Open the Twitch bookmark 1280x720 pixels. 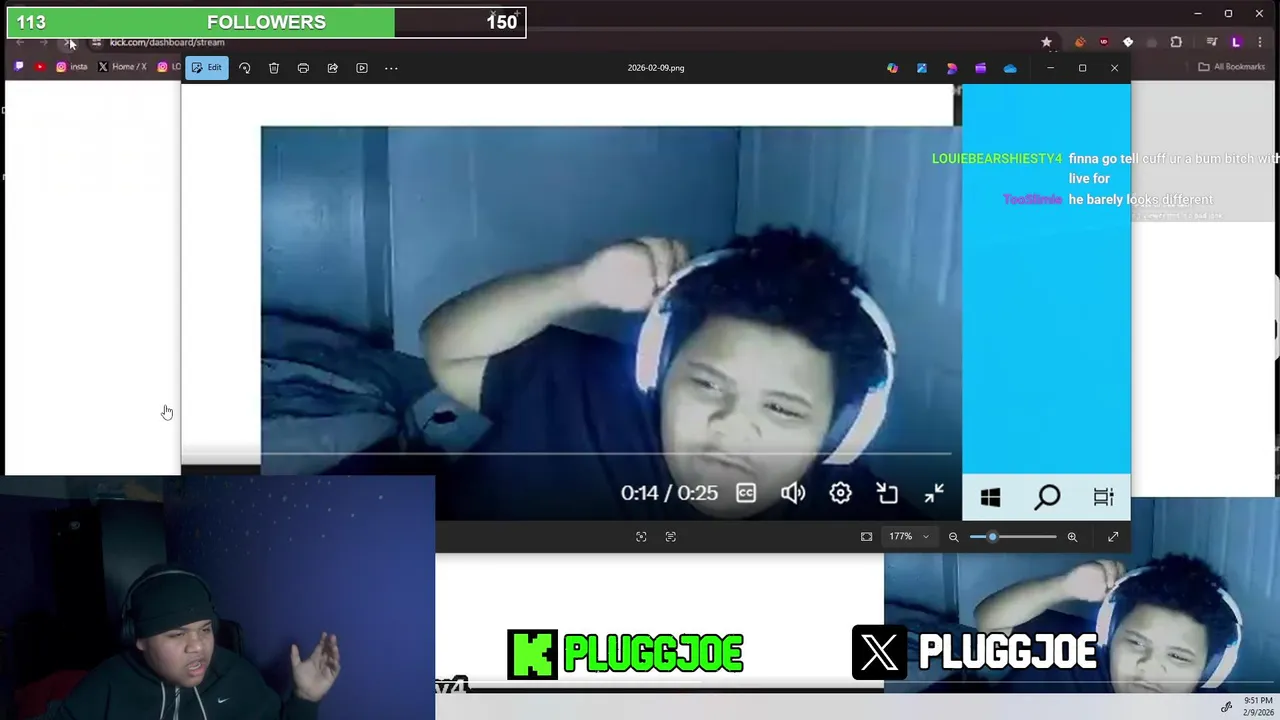tap(19, 67)
